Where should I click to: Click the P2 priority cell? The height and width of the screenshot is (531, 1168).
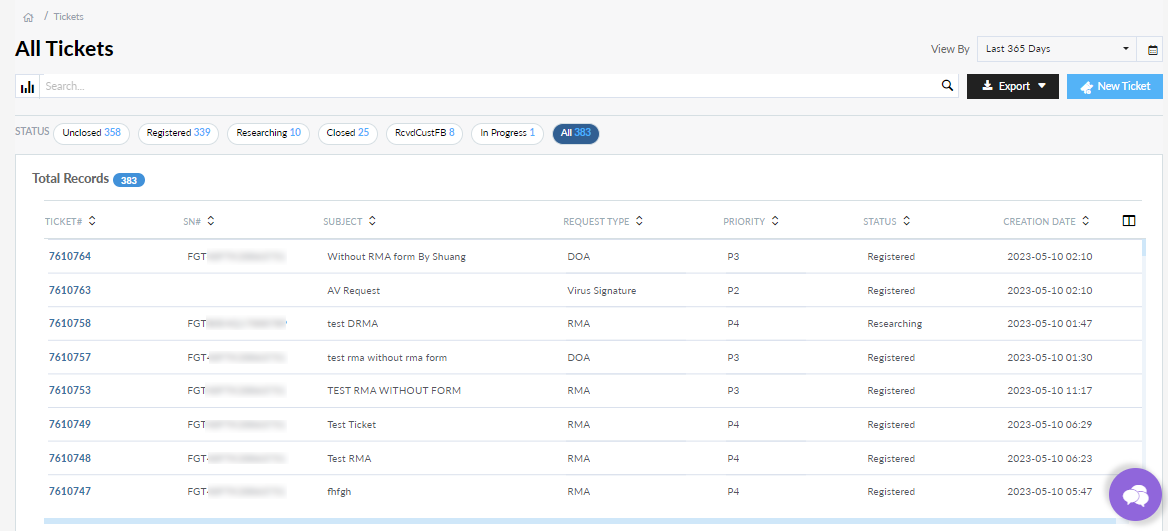coord(733,290)
